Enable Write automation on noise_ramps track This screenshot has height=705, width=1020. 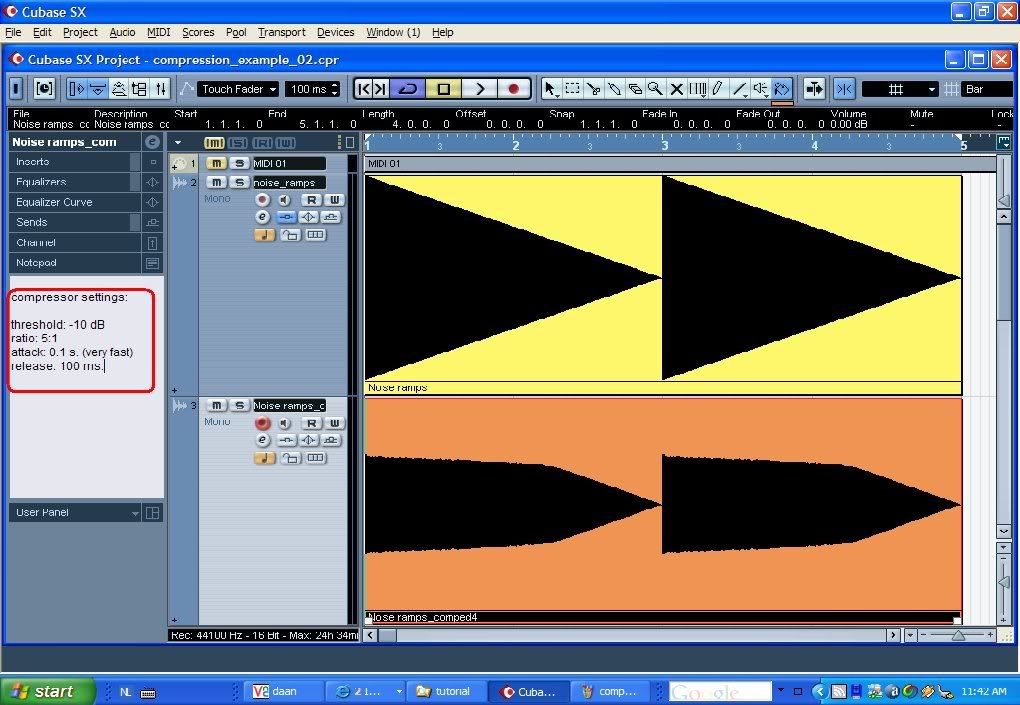(334, 200)
